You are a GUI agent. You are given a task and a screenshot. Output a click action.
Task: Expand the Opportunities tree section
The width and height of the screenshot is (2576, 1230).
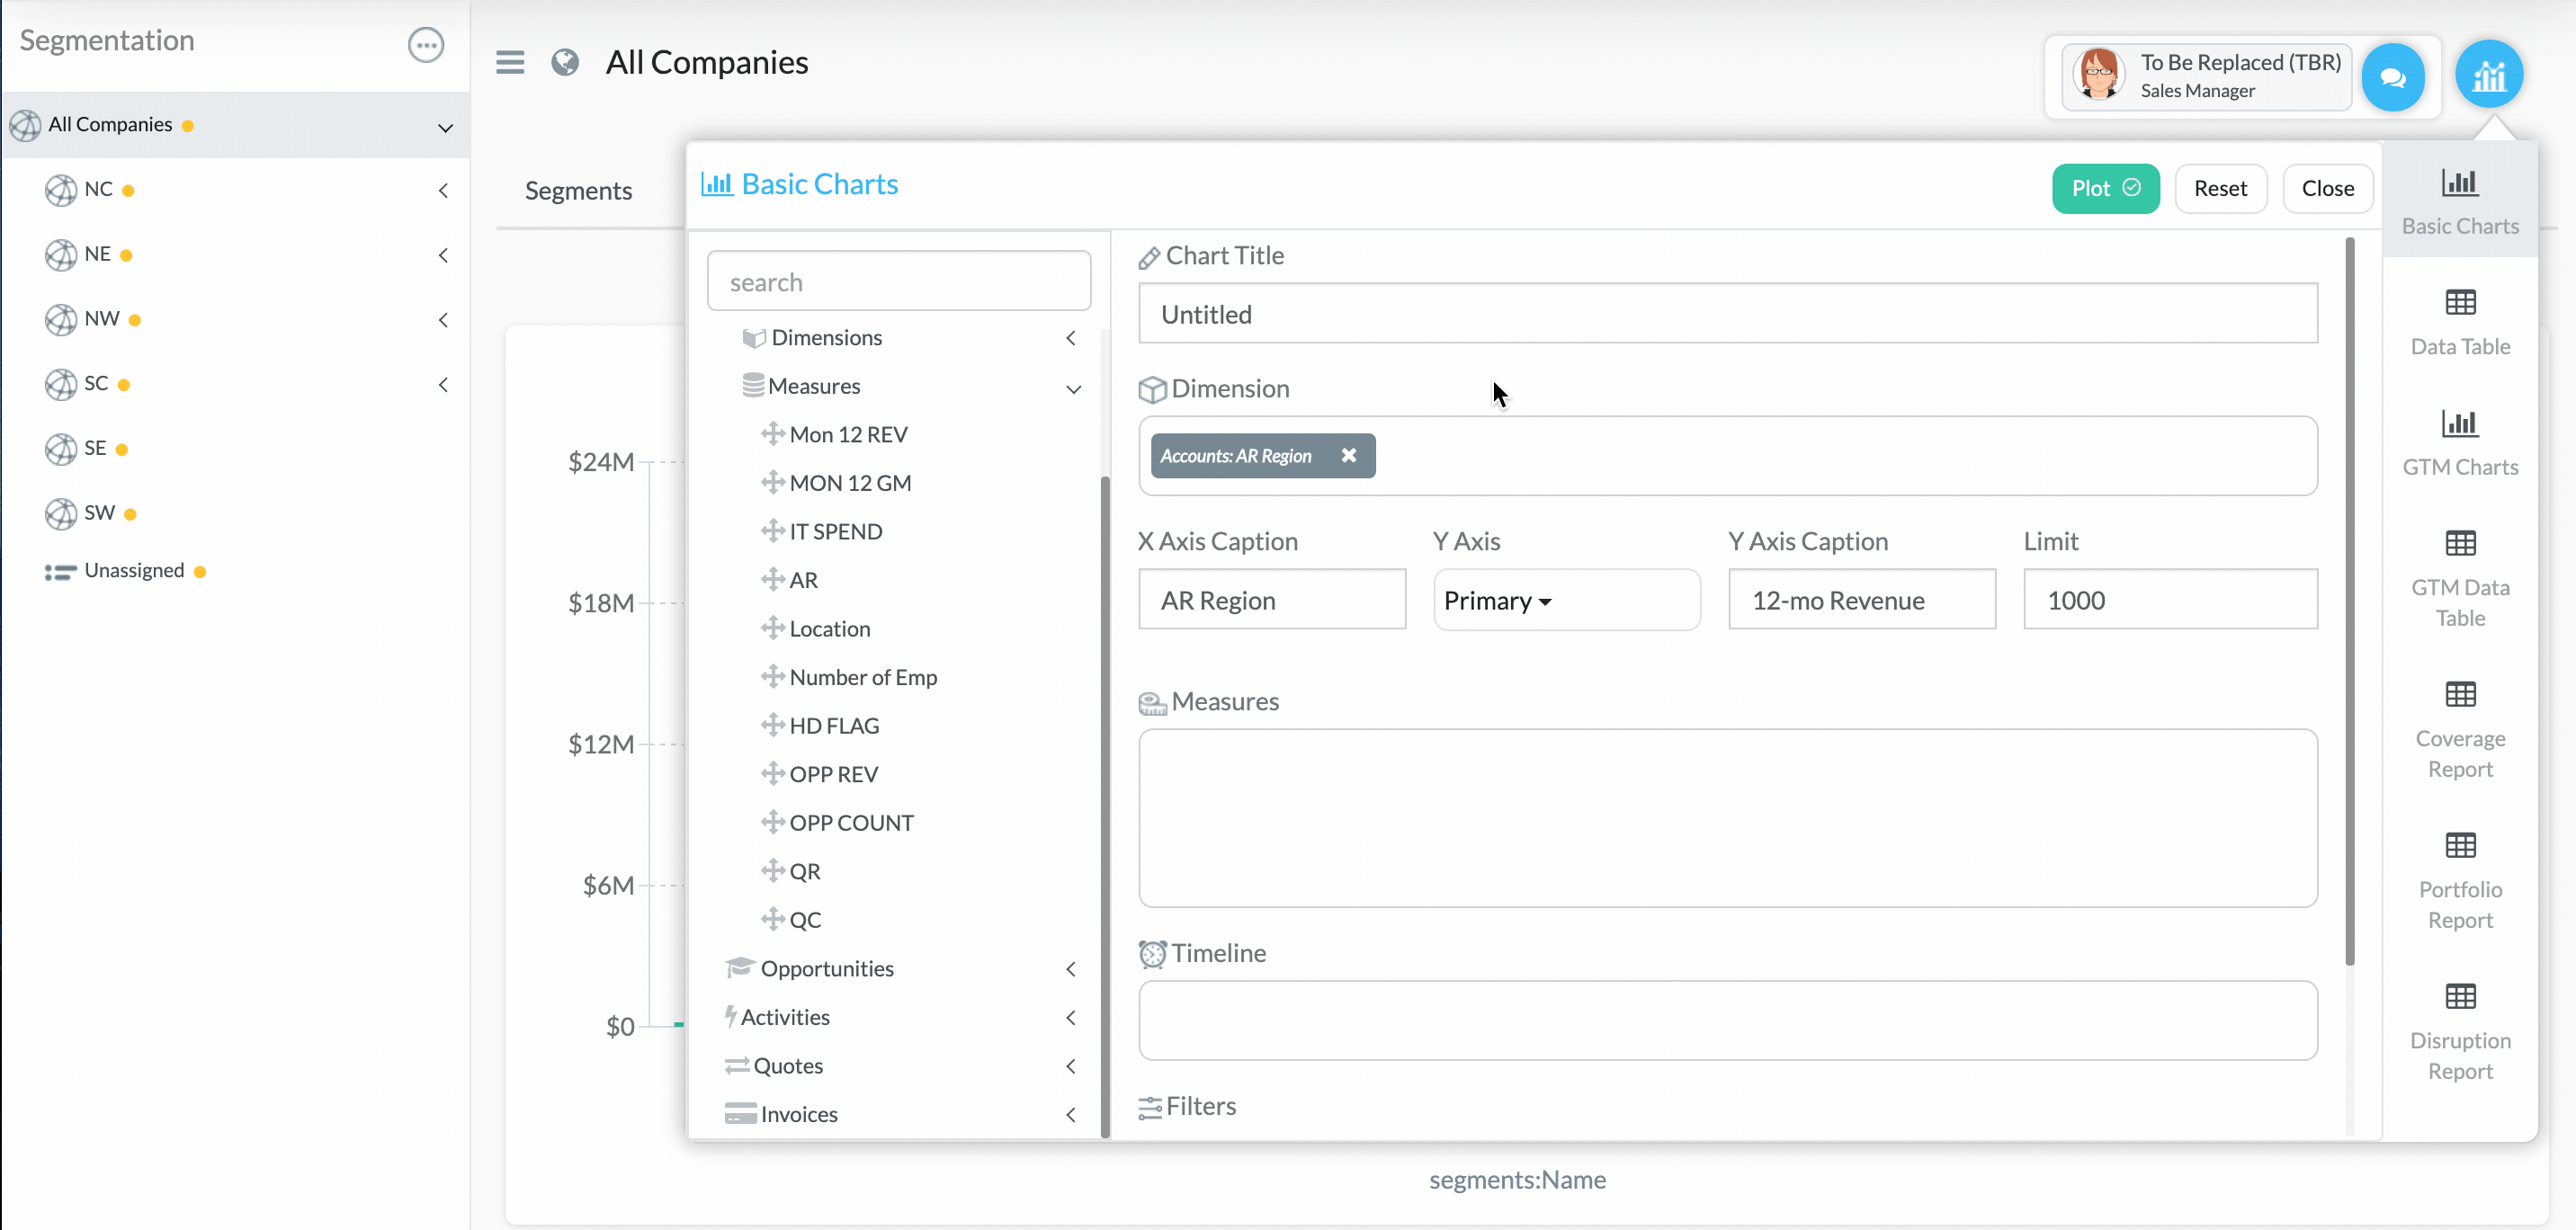point(1070,968)
